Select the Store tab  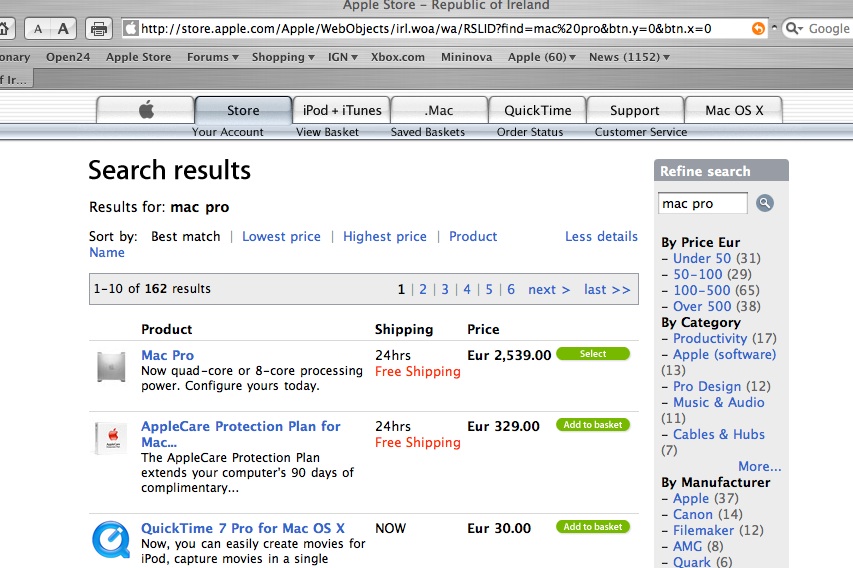coord(243,110)
